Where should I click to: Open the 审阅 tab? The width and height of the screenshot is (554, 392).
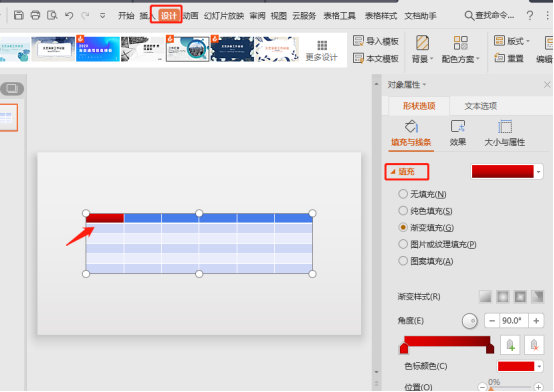pos(257,16)
